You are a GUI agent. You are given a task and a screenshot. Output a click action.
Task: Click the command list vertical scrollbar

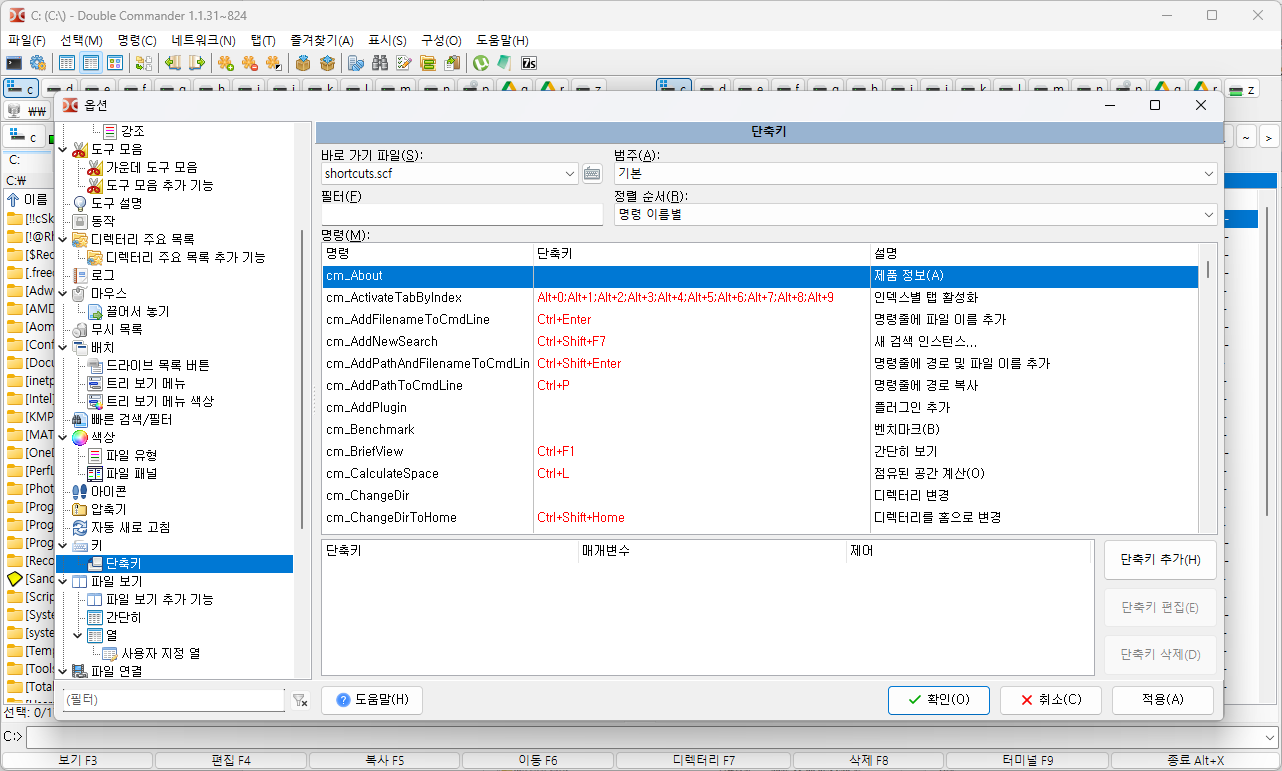click(1208, 388)
